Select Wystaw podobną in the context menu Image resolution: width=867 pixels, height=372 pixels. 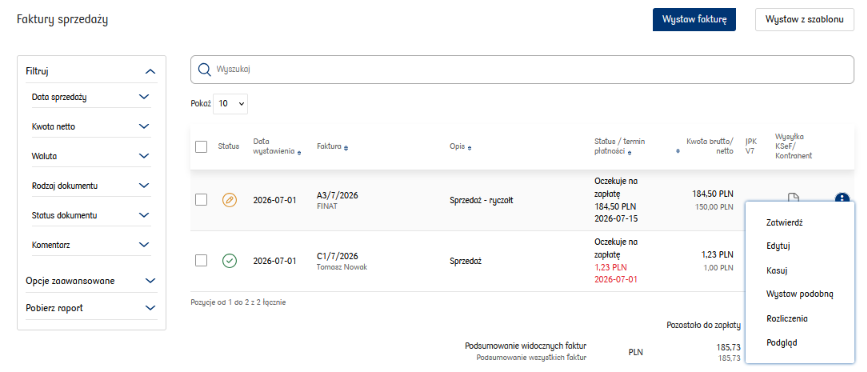pyautogui.click(x=800, y=294)
